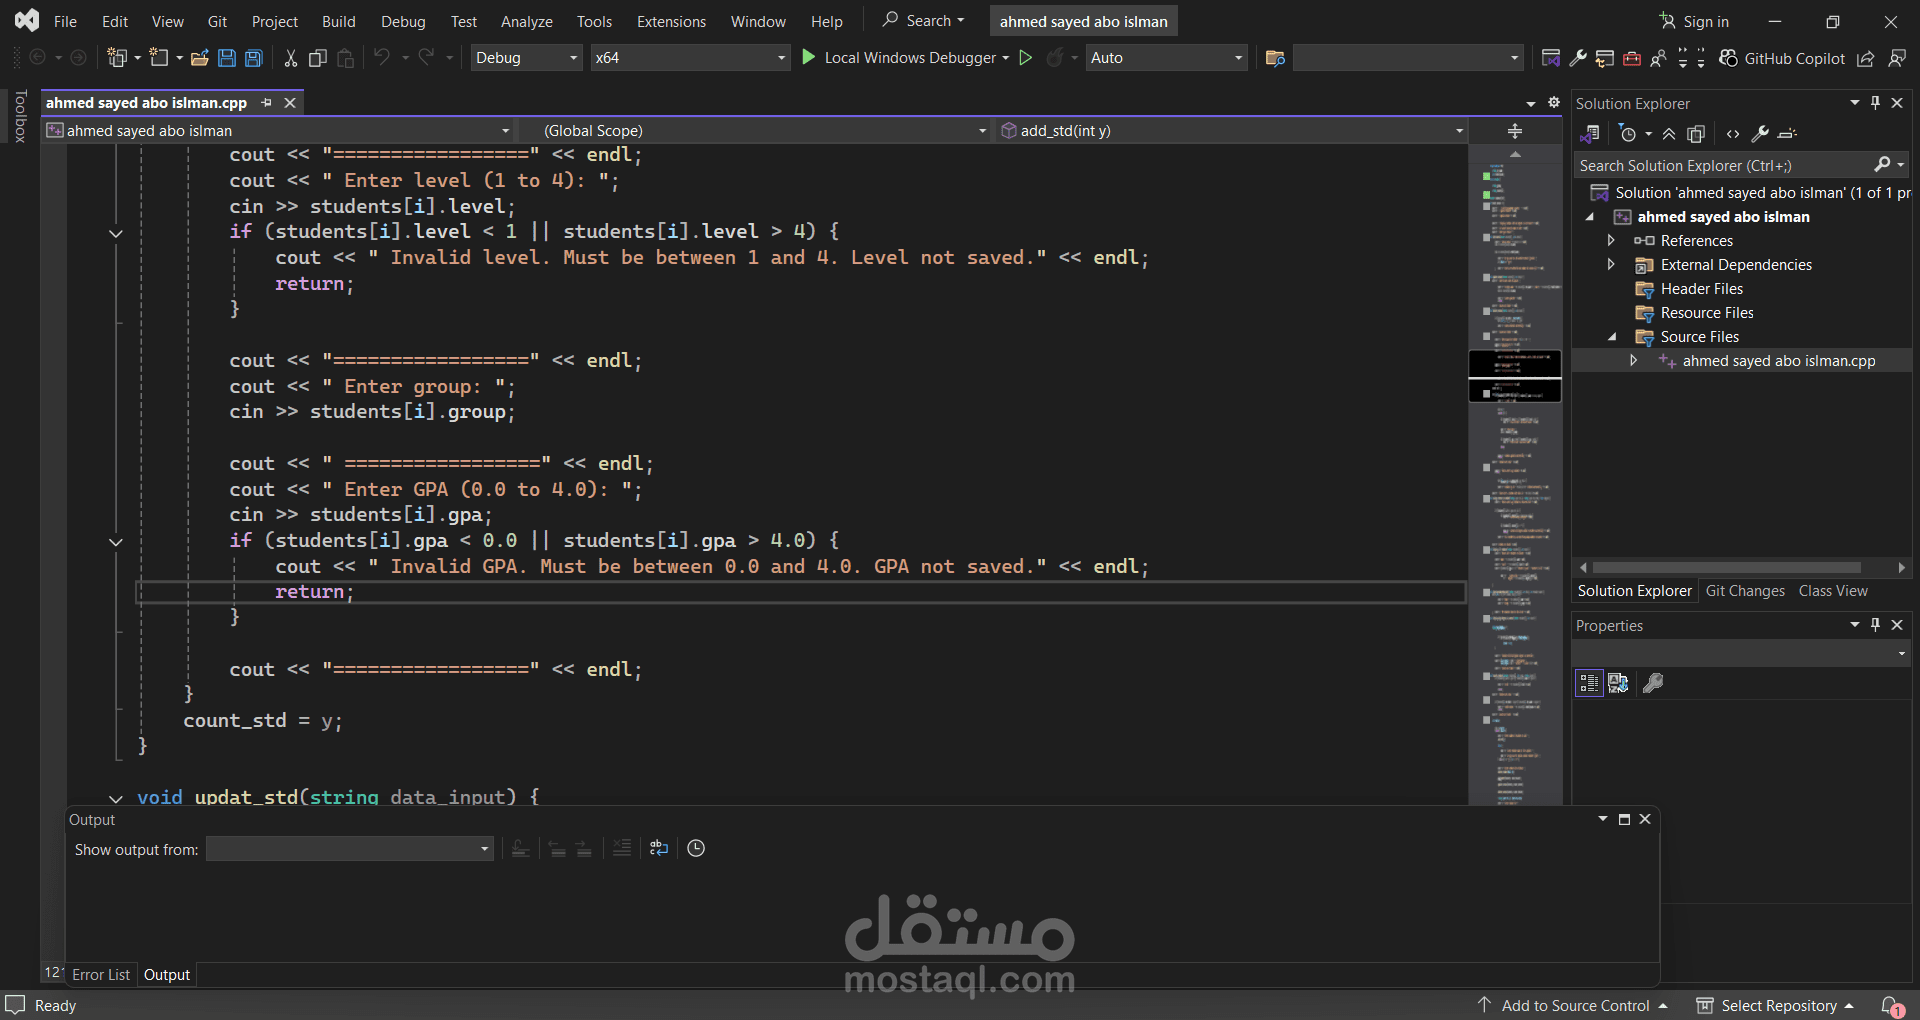Expand the External Dependencies node
Image resolution: width=1920 pixels, height=1020 pixels.
click(x=1611, y=265)
